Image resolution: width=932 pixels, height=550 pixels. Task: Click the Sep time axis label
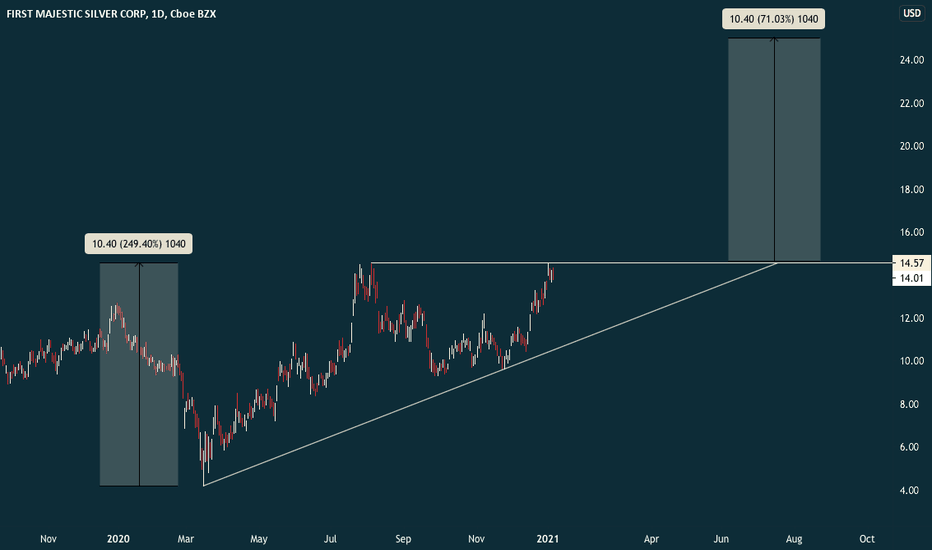point(403,539)
